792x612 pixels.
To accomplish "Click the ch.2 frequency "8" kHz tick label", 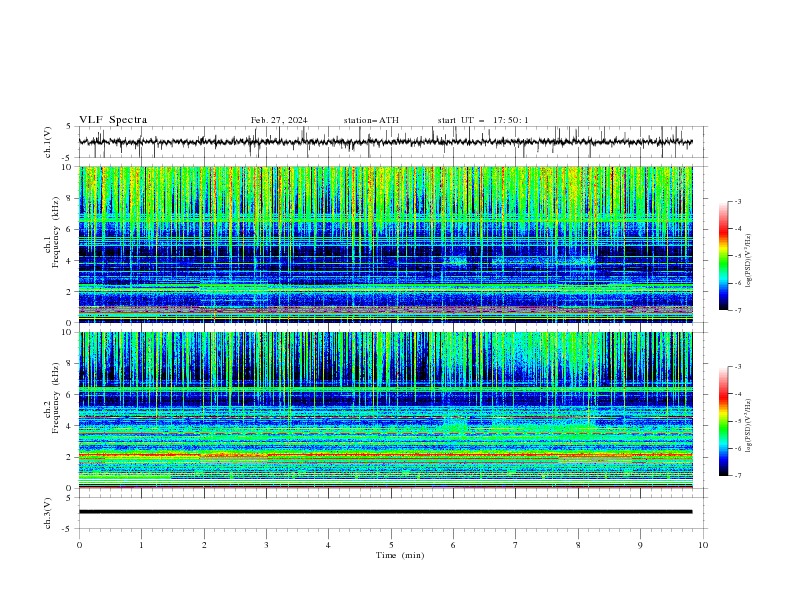I will tap(71, 364).
